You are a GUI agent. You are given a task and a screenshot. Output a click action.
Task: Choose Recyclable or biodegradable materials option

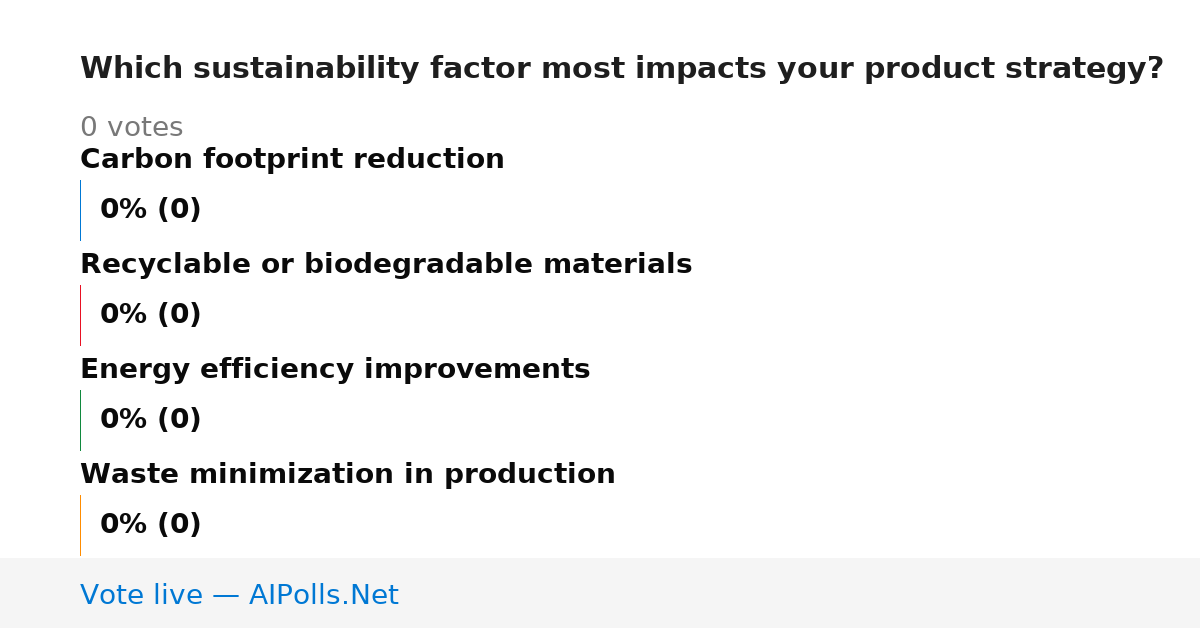(x=386, y=265)
